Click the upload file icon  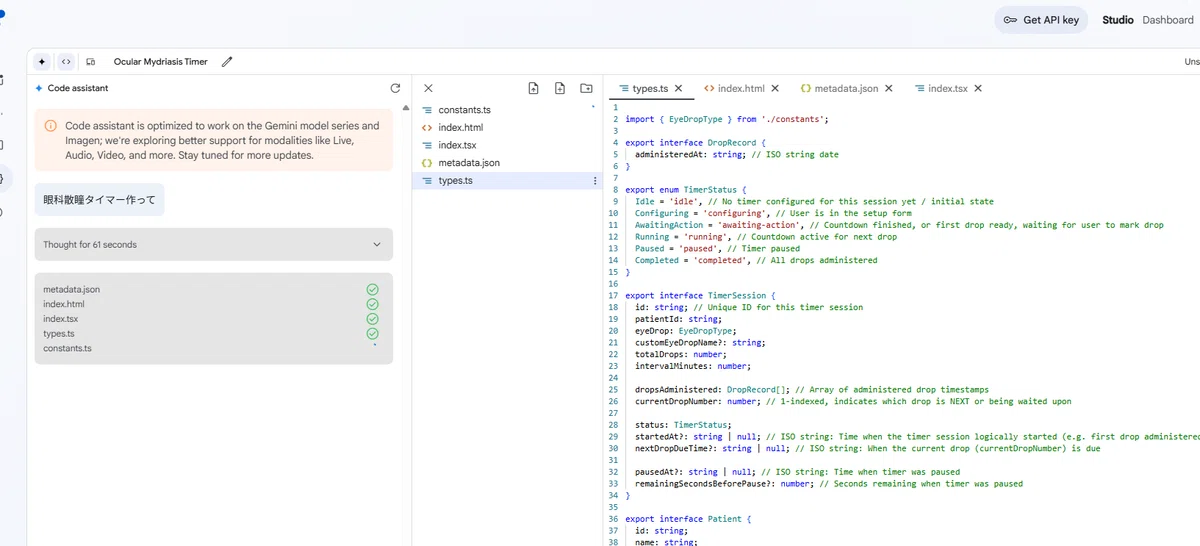(534, 88)
